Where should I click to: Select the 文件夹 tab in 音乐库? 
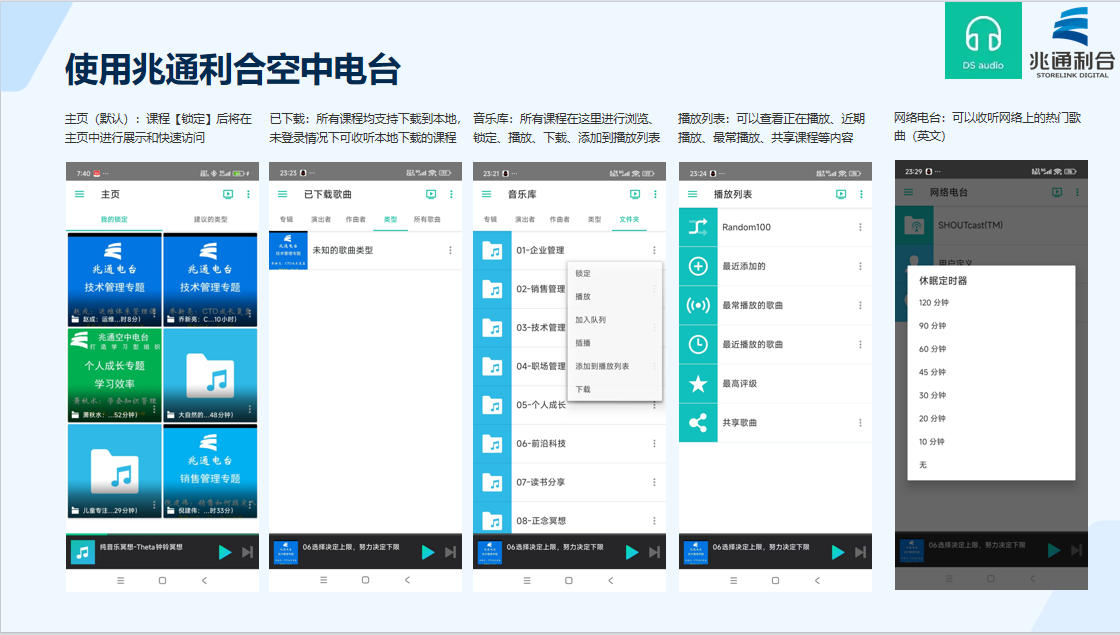point(629,219)
